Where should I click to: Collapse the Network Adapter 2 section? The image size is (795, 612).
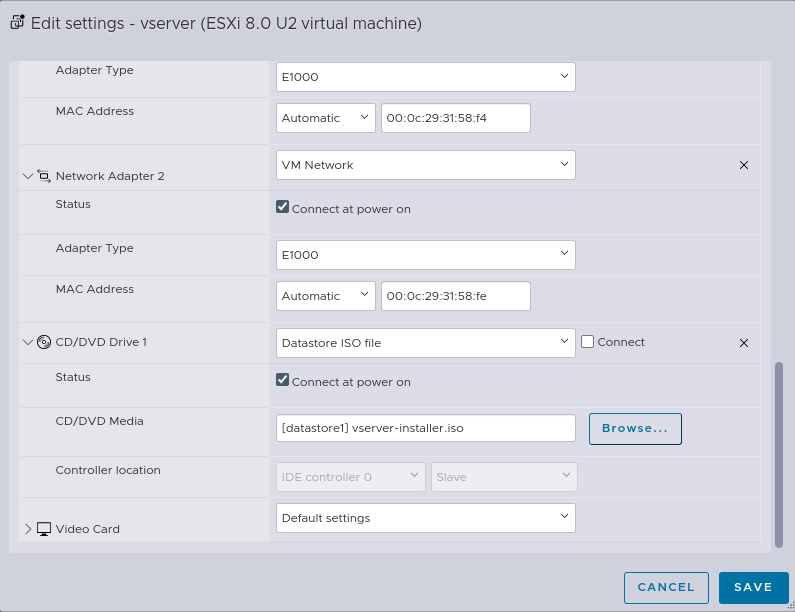(27, 176)
